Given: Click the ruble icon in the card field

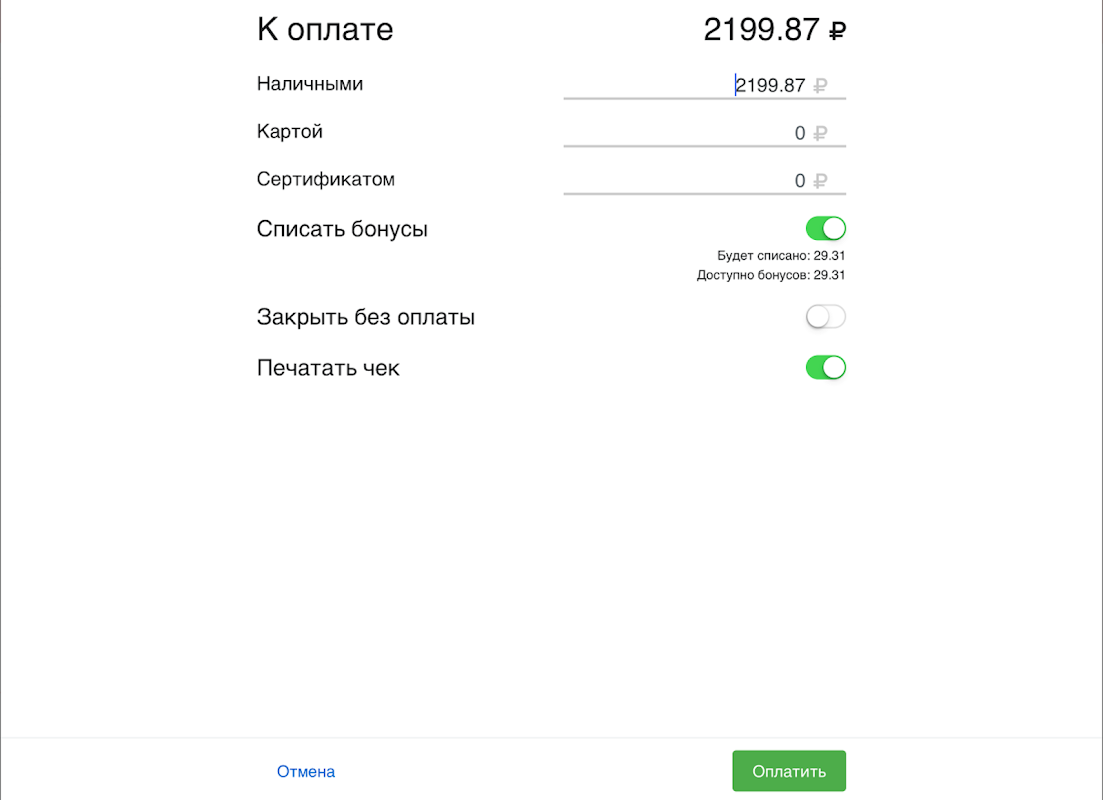Looking at the screenshot, I should [x=820, y=133].
